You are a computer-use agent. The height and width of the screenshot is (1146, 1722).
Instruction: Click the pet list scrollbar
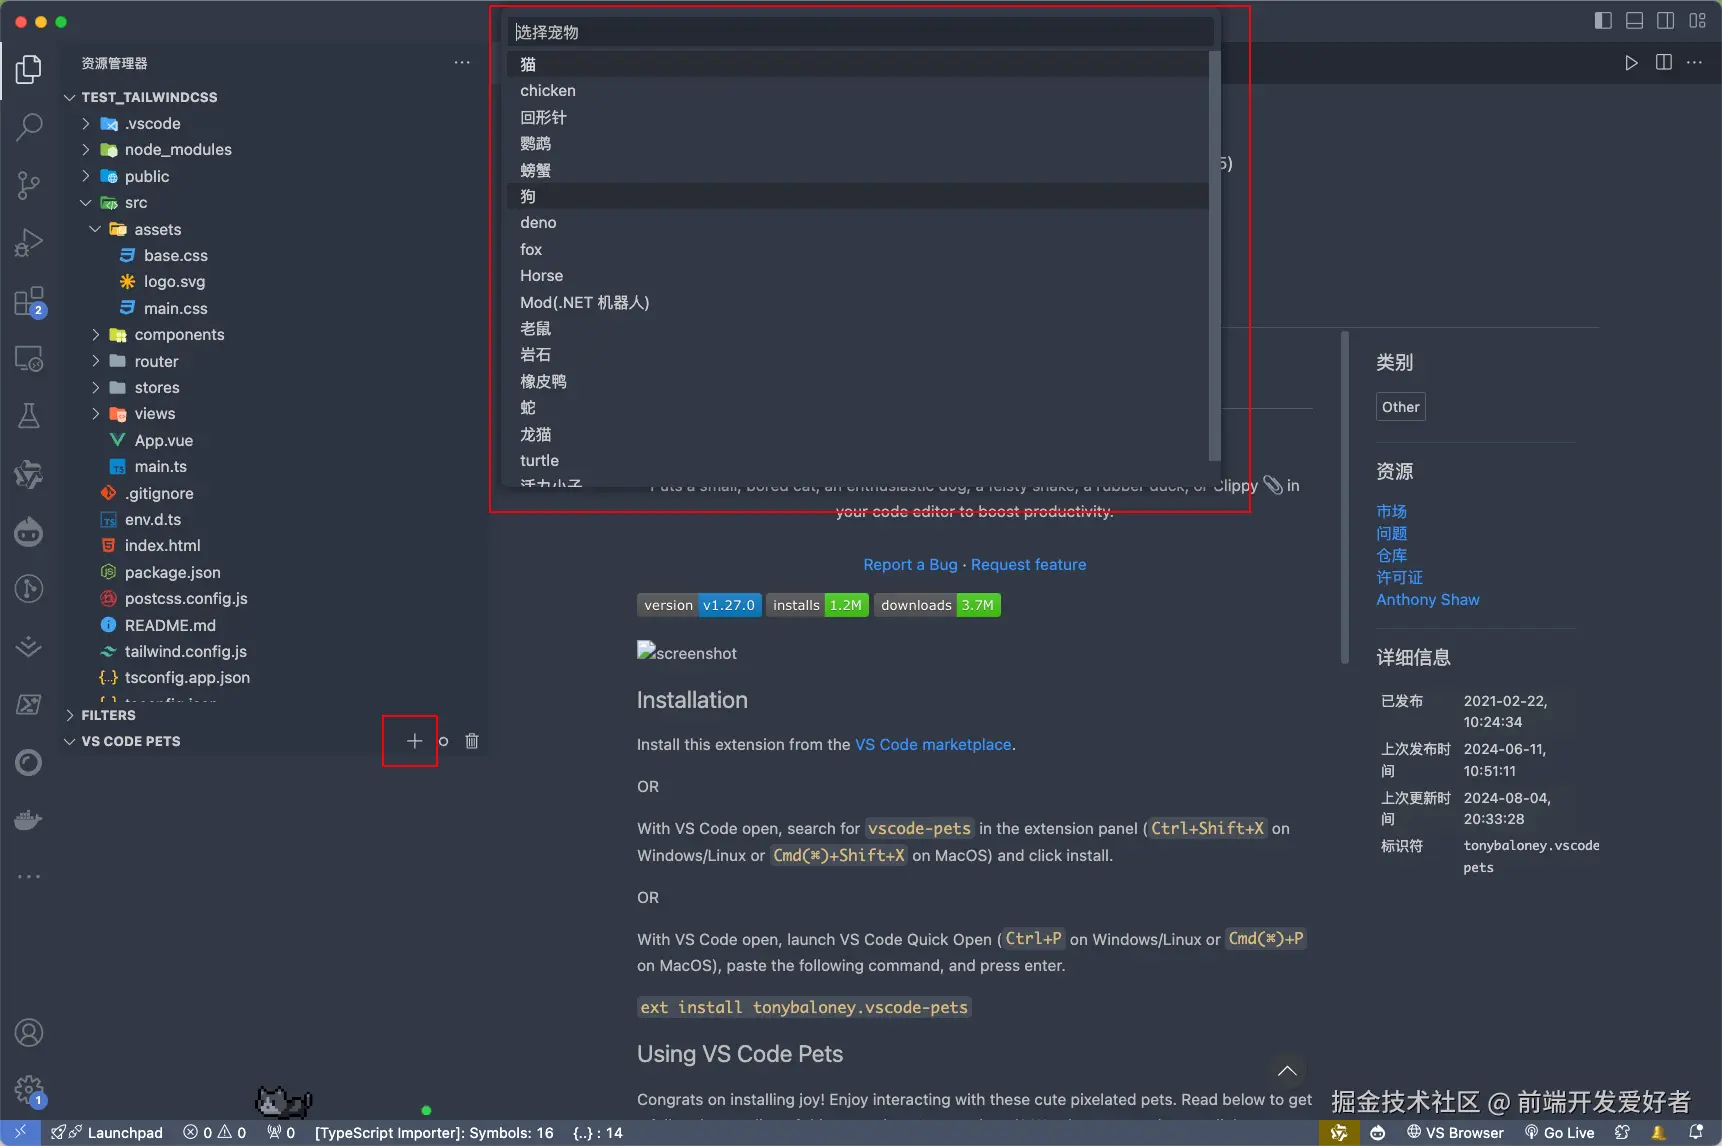pyautogui.click(x=1214, y=256)
